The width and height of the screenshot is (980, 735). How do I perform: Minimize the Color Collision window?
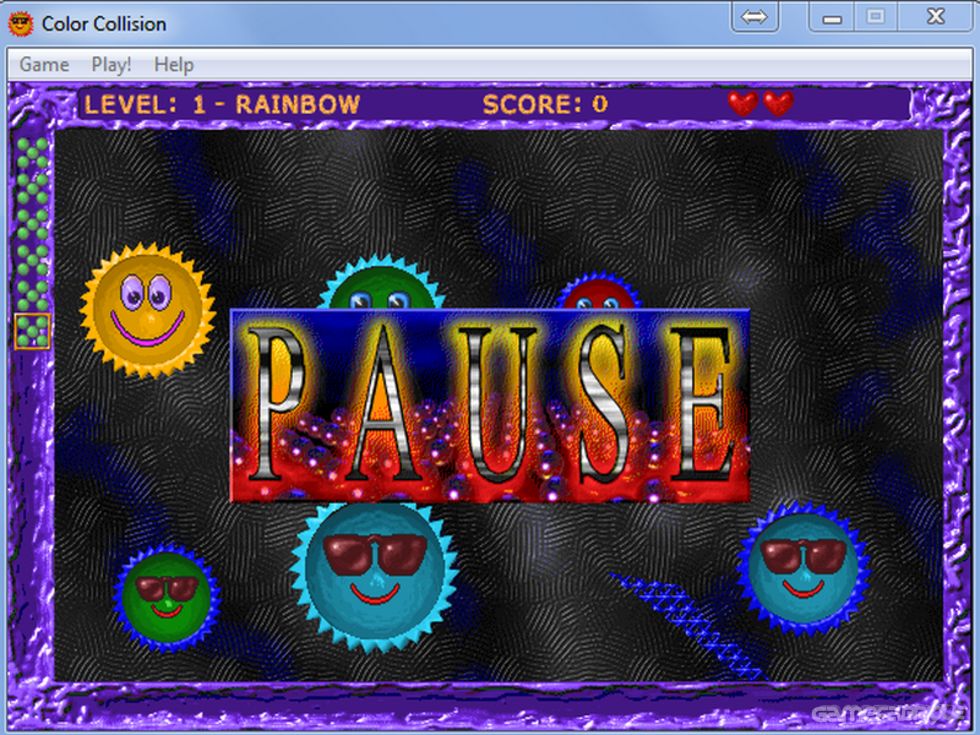coord(832,16)
